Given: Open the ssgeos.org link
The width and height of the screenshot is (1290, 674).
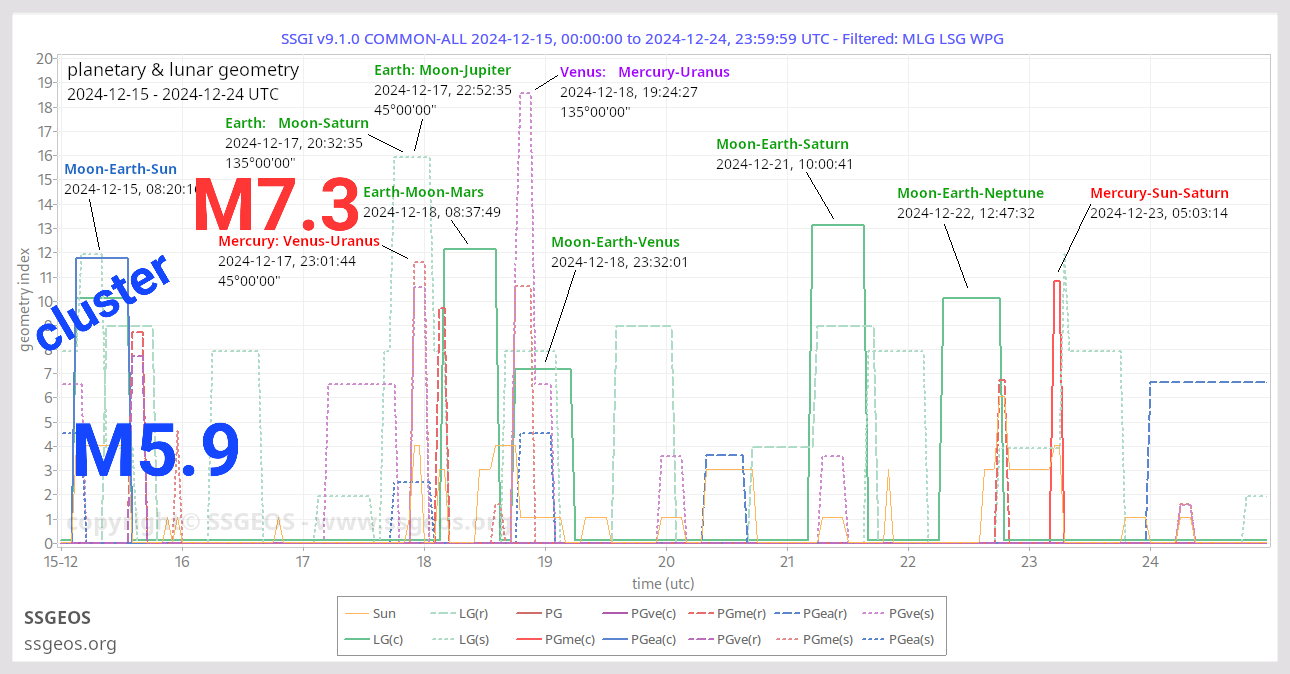Looking at the screenshot, I should click(x=70, y=644).
